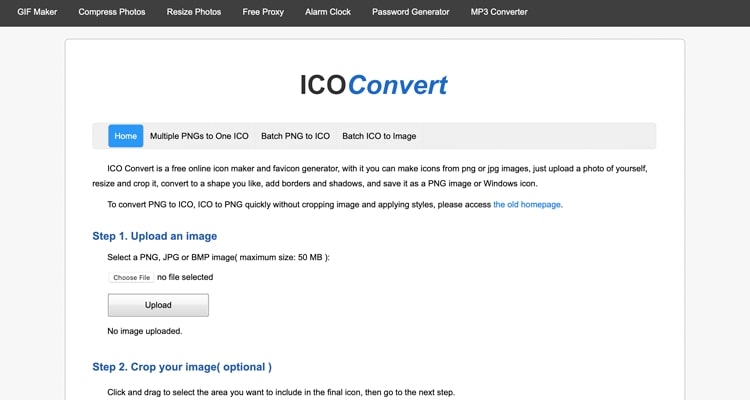Viewport: 750px width, 400px height.
Task: Visit the Free Proxy link
Action: (x=263, y=12)
